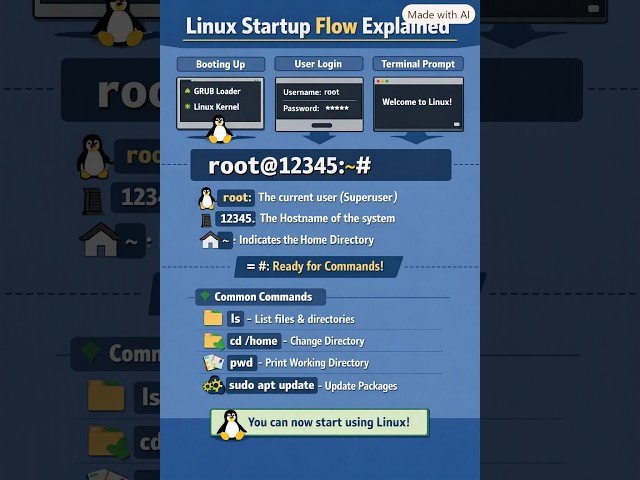This screenshot has width=640, height=480.
Task: Click the "Welcome to Linux!" text
Action: (417, 102)
